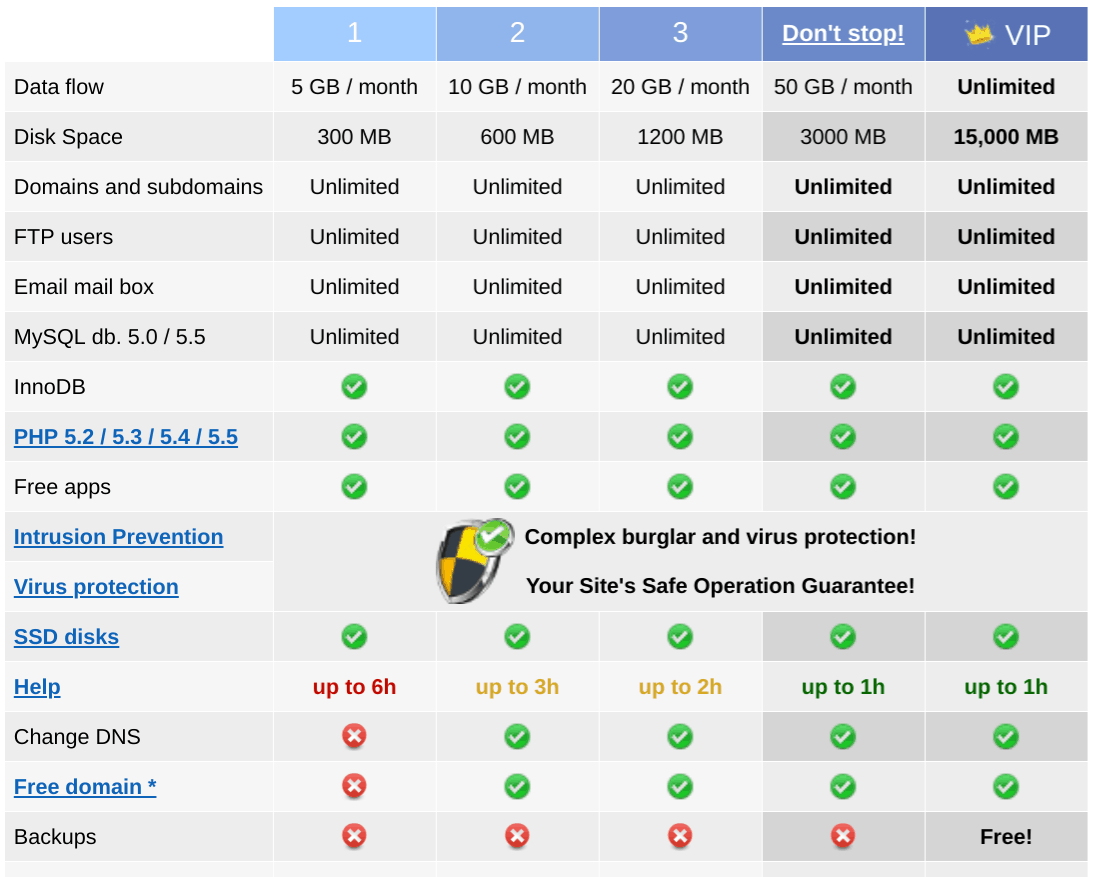Click the SSD disks checkmark under VIP
Viewport: 1099px width, 877px height.
(x=1006, y=637)
